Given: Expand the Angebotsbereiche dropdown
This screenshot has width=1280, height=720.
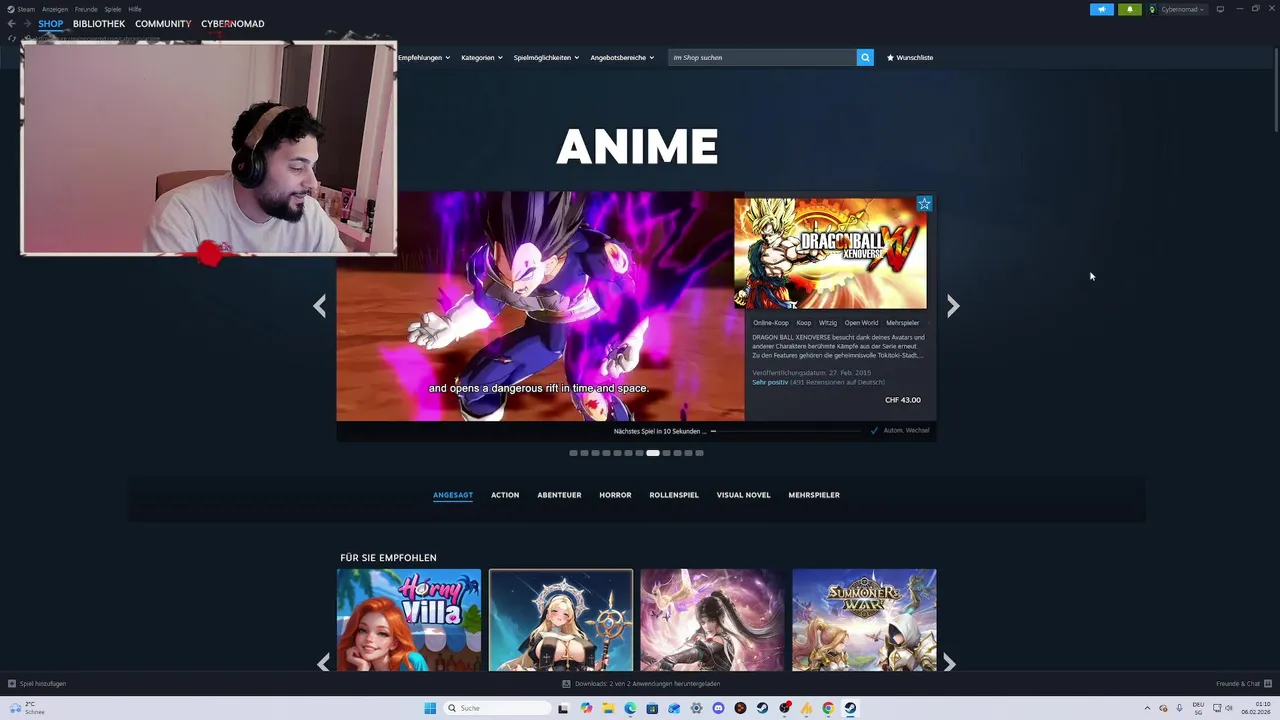Looking at the screenshot, I should [x=622, y=57].
